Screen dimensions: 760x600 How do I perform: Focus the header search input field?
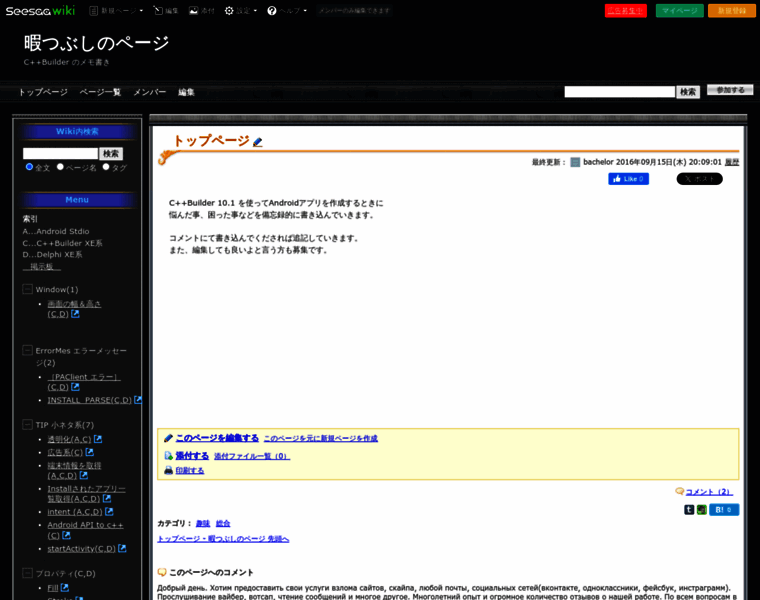tap(619, 92)
